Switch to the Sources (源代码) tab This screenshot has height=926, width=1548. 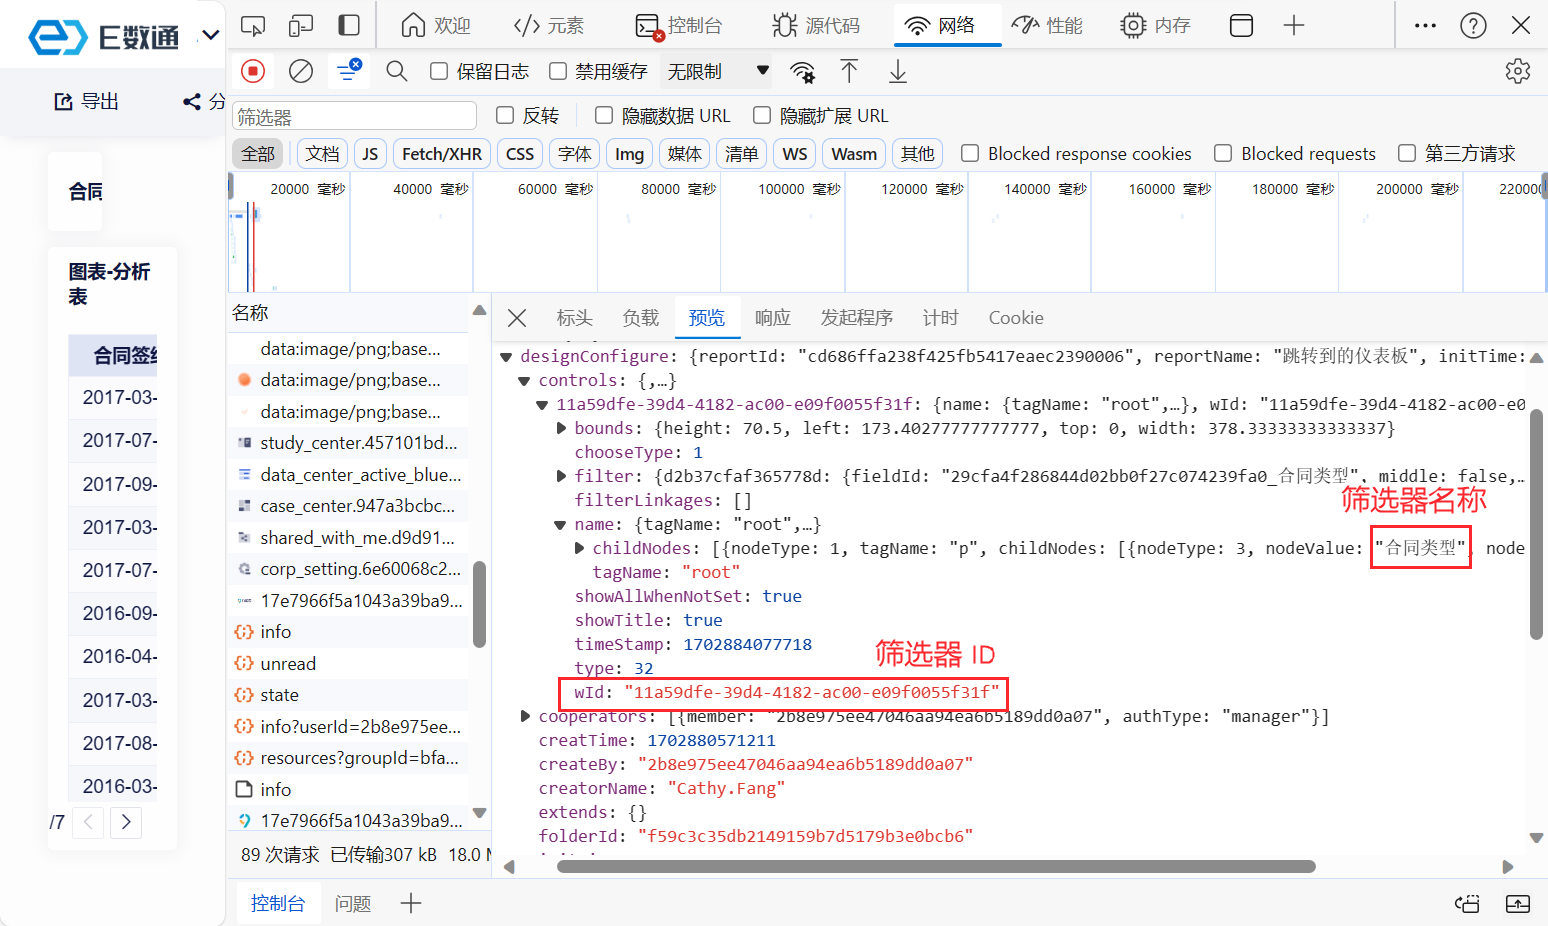(x=816, y=25)
